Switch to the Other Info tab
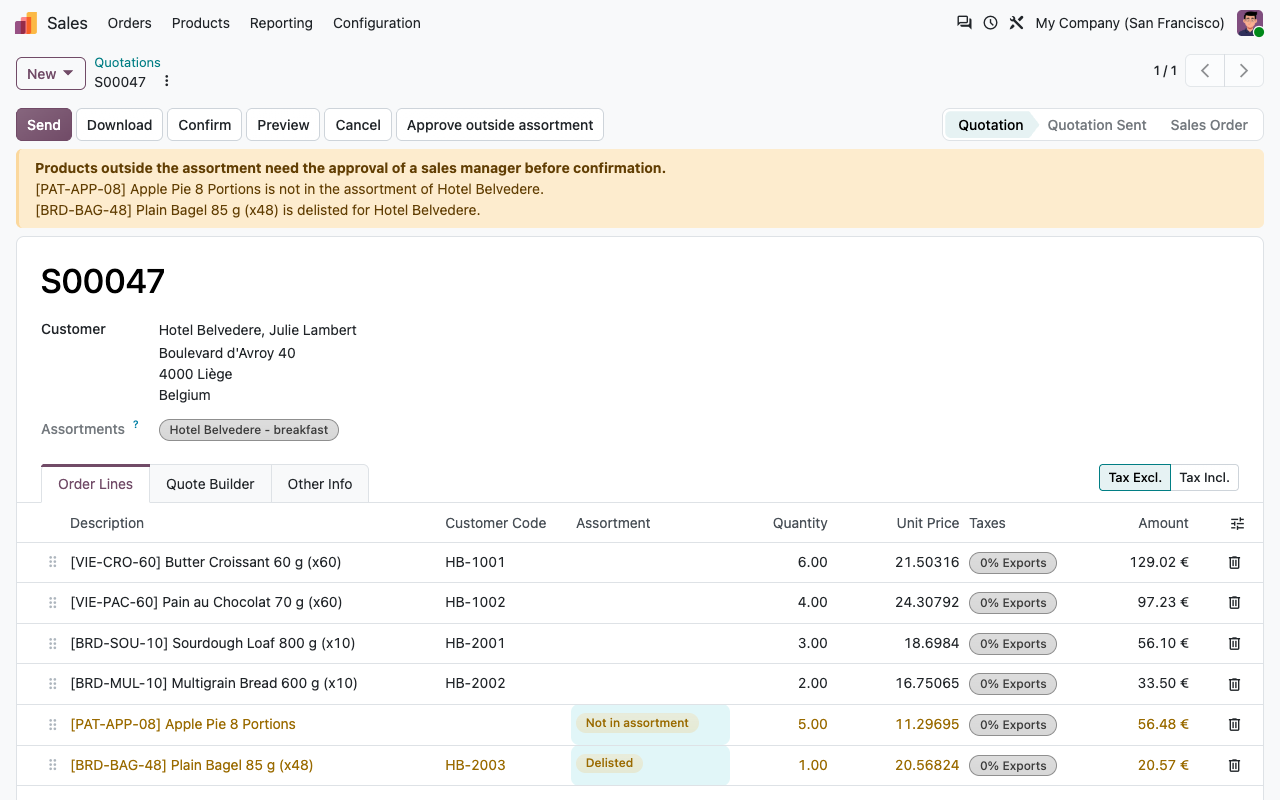 point(320,484)
